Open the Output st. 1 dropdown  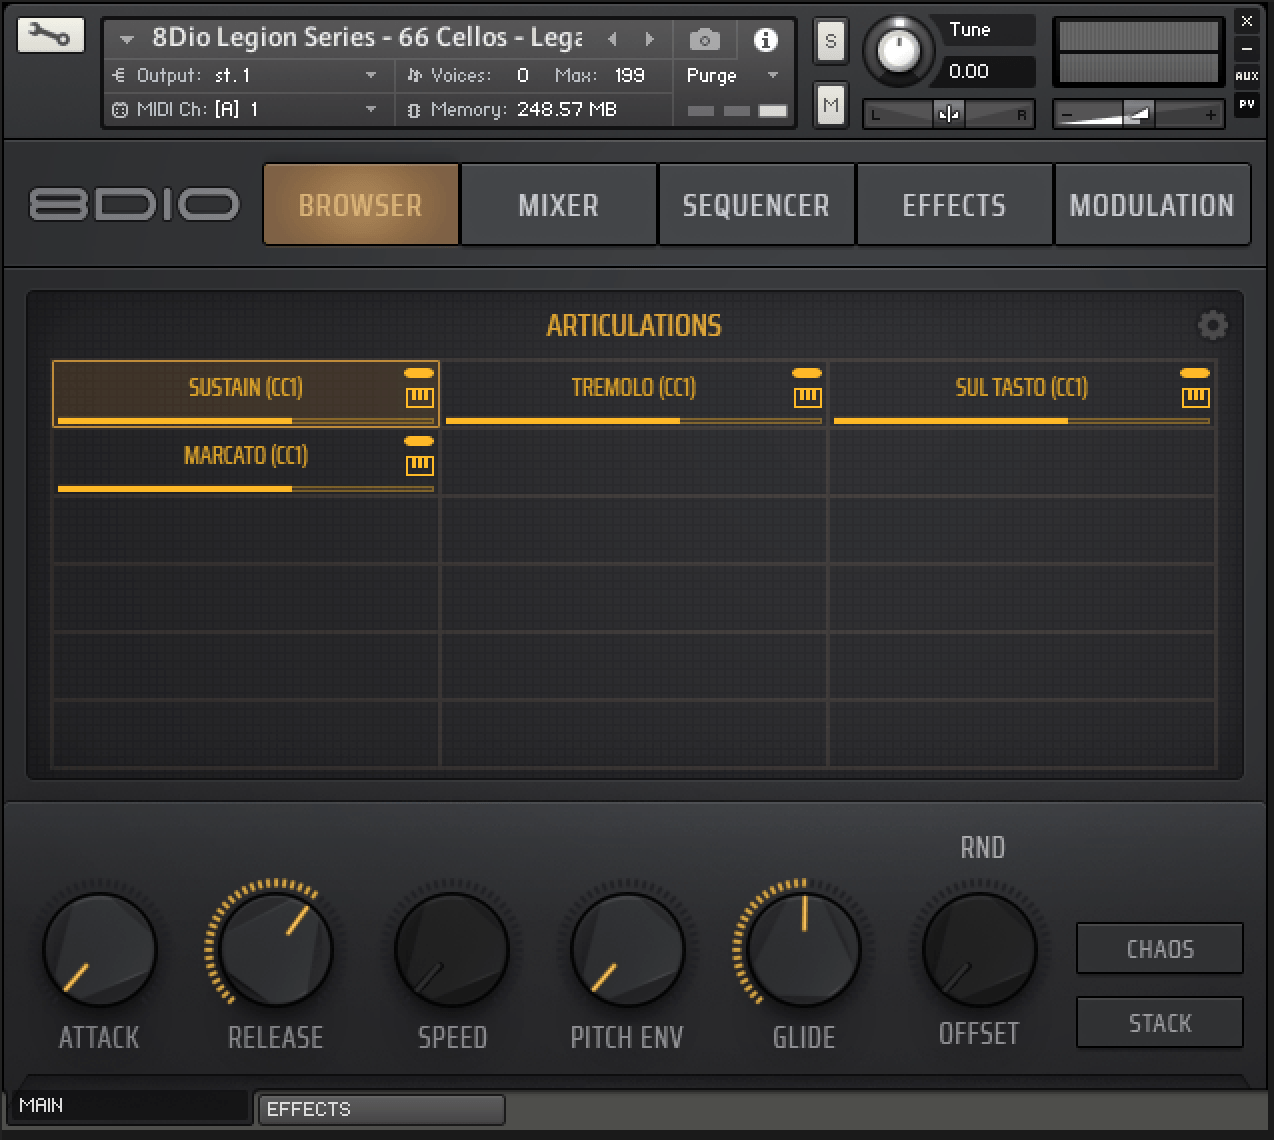pos(371,75)
